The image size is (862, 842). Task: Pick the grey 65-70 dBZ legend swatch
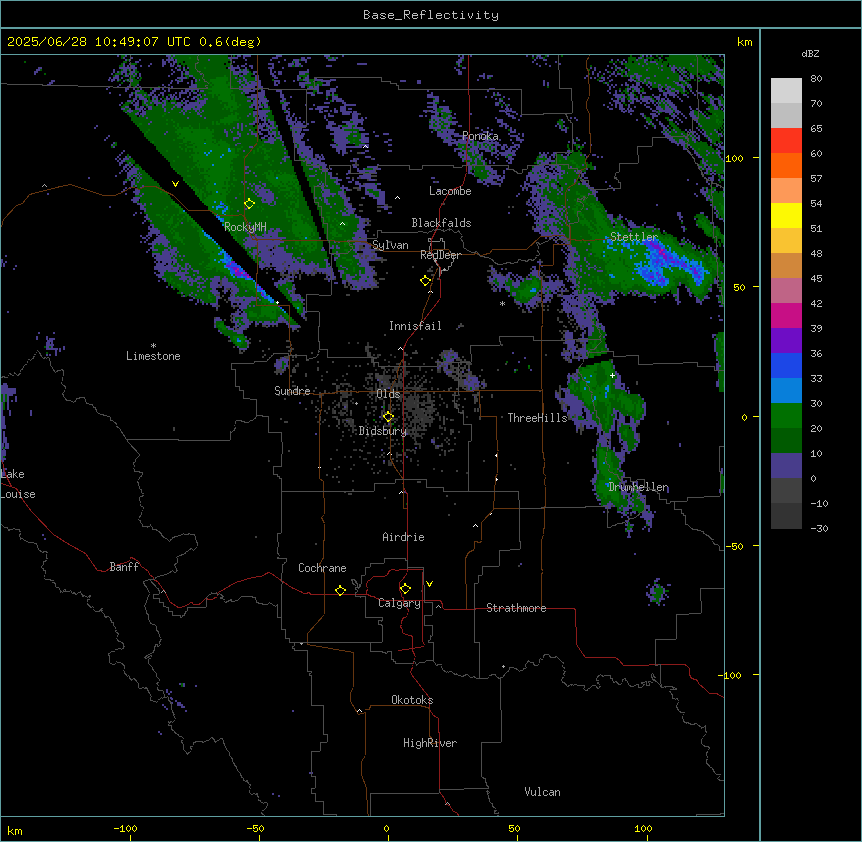(786, 116)
